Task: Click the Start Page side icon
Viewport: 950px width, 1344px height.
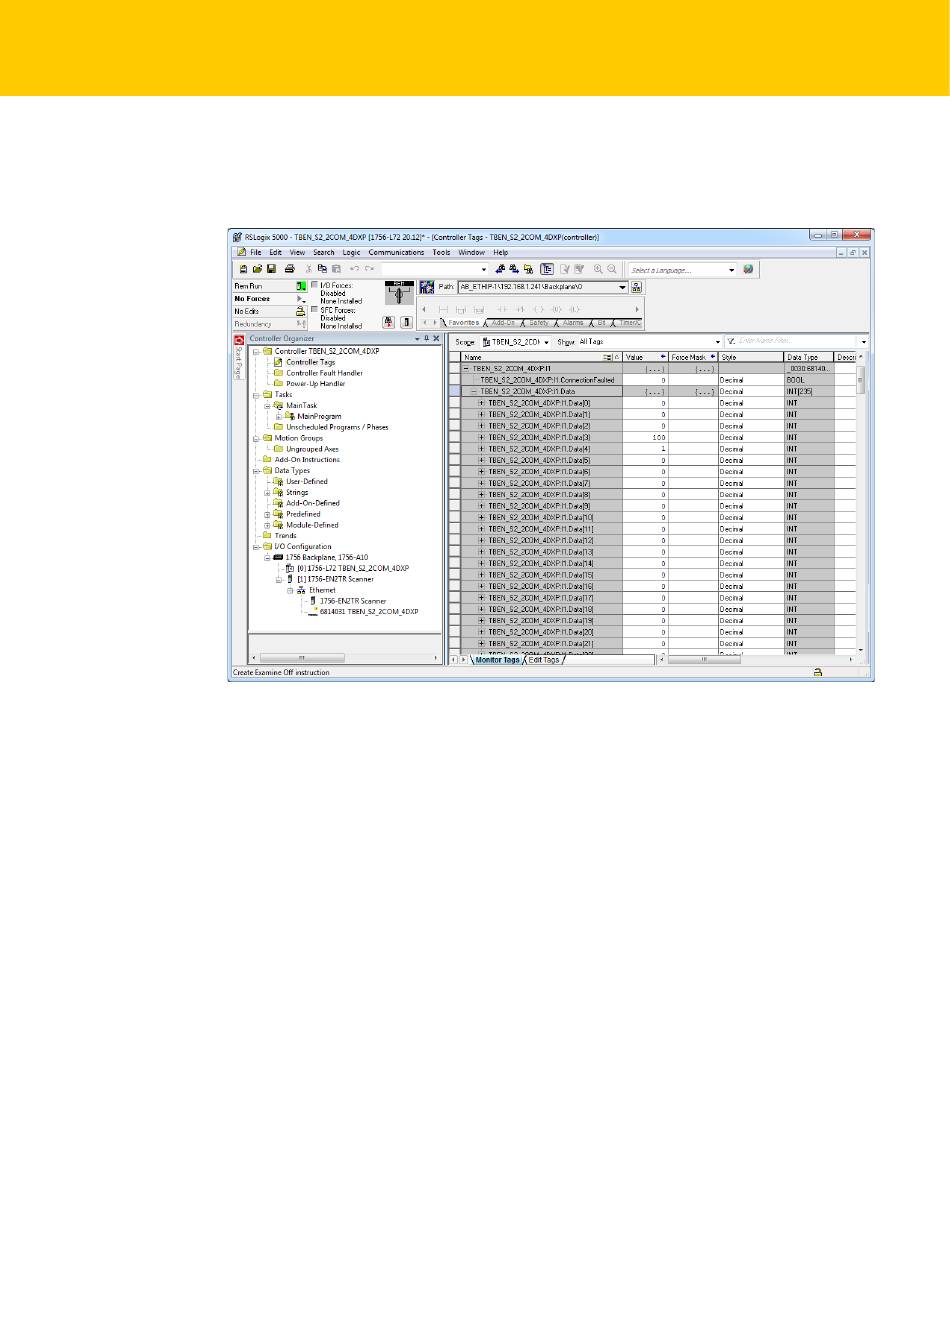Action: tap(239, 340)
